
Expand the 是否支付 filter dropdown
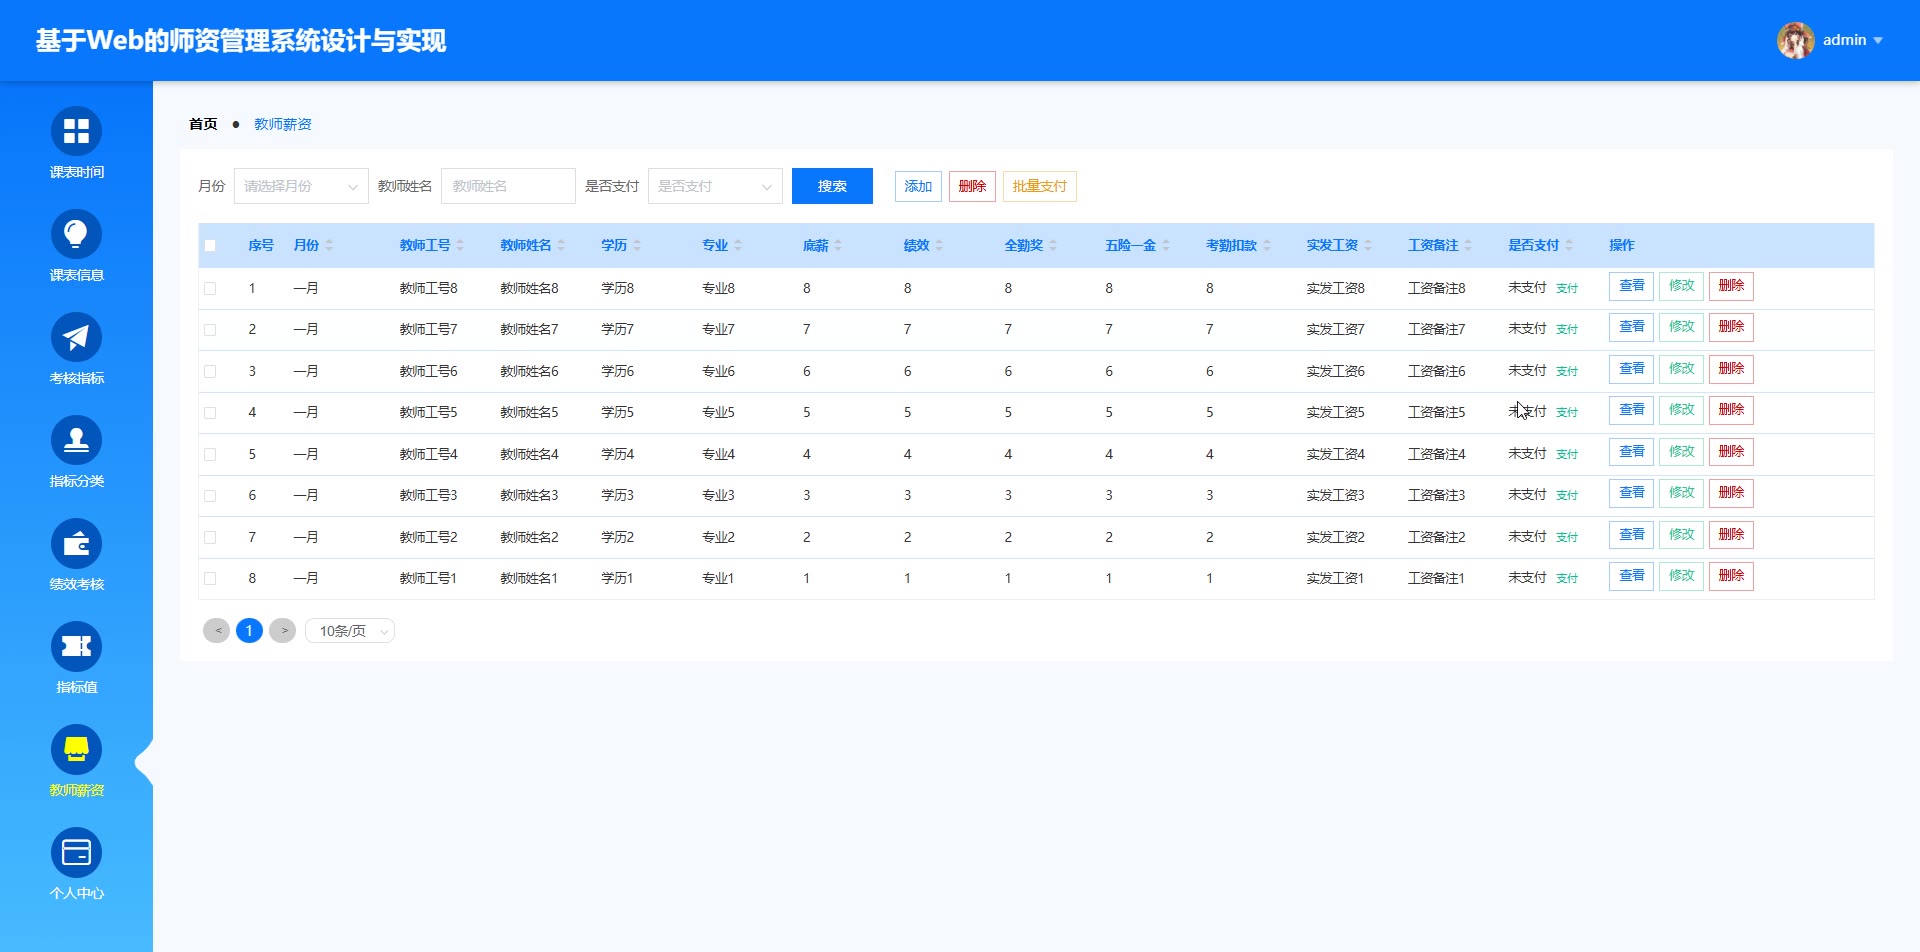pos(715,187)
